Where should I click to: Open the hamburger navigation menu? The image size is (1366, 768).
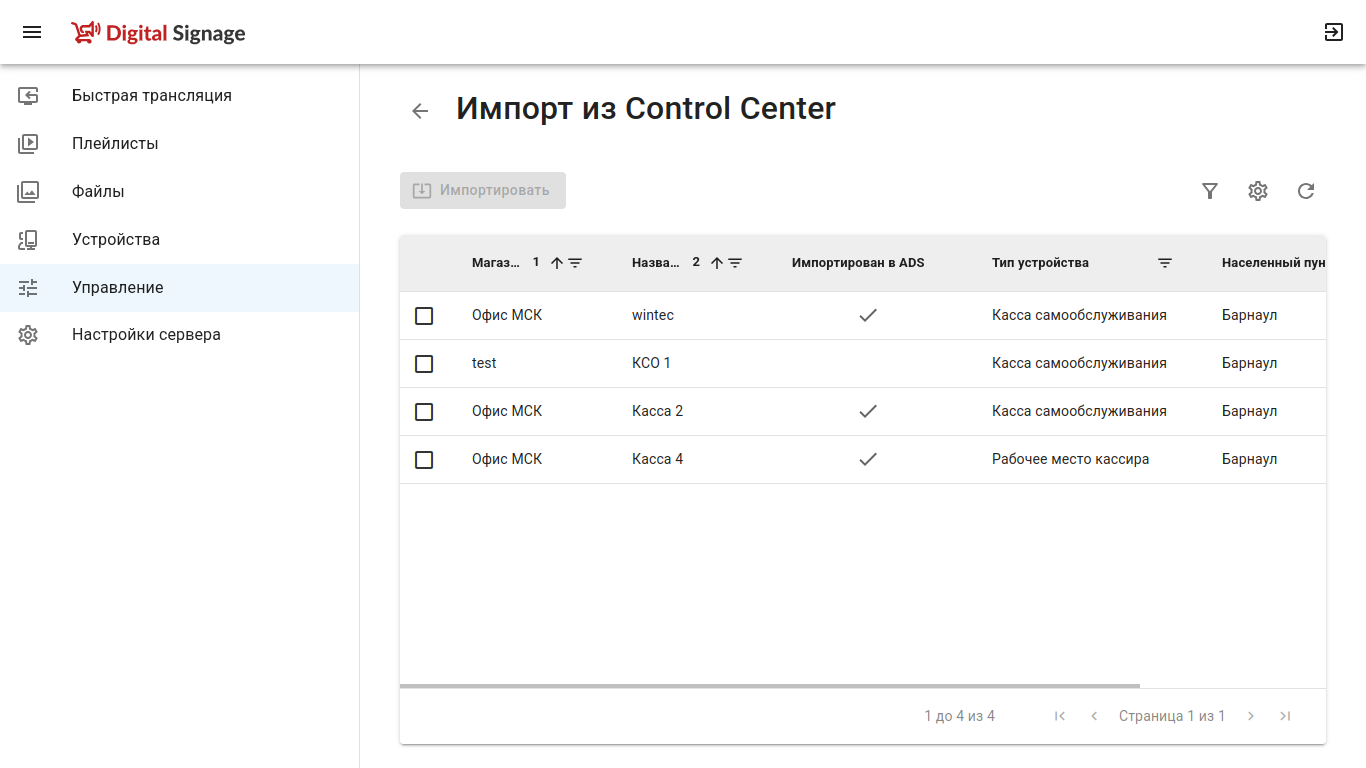pyautogui.click(x=32, y=32)
